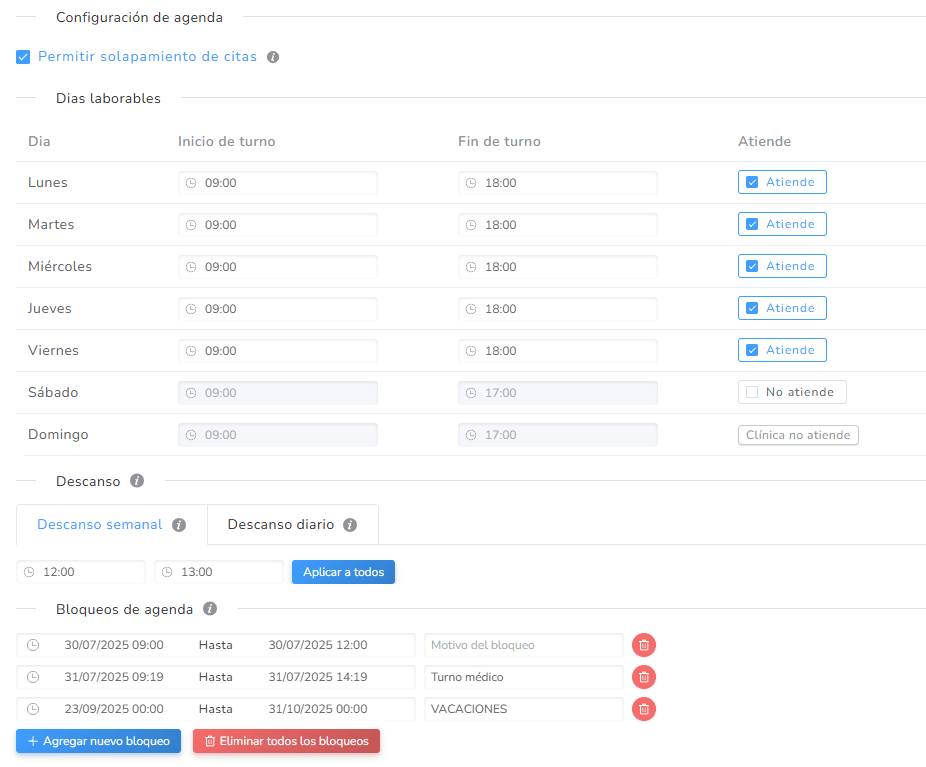Click clock icon in Jueves start time field
926x767 pixels.
point(191,309)
